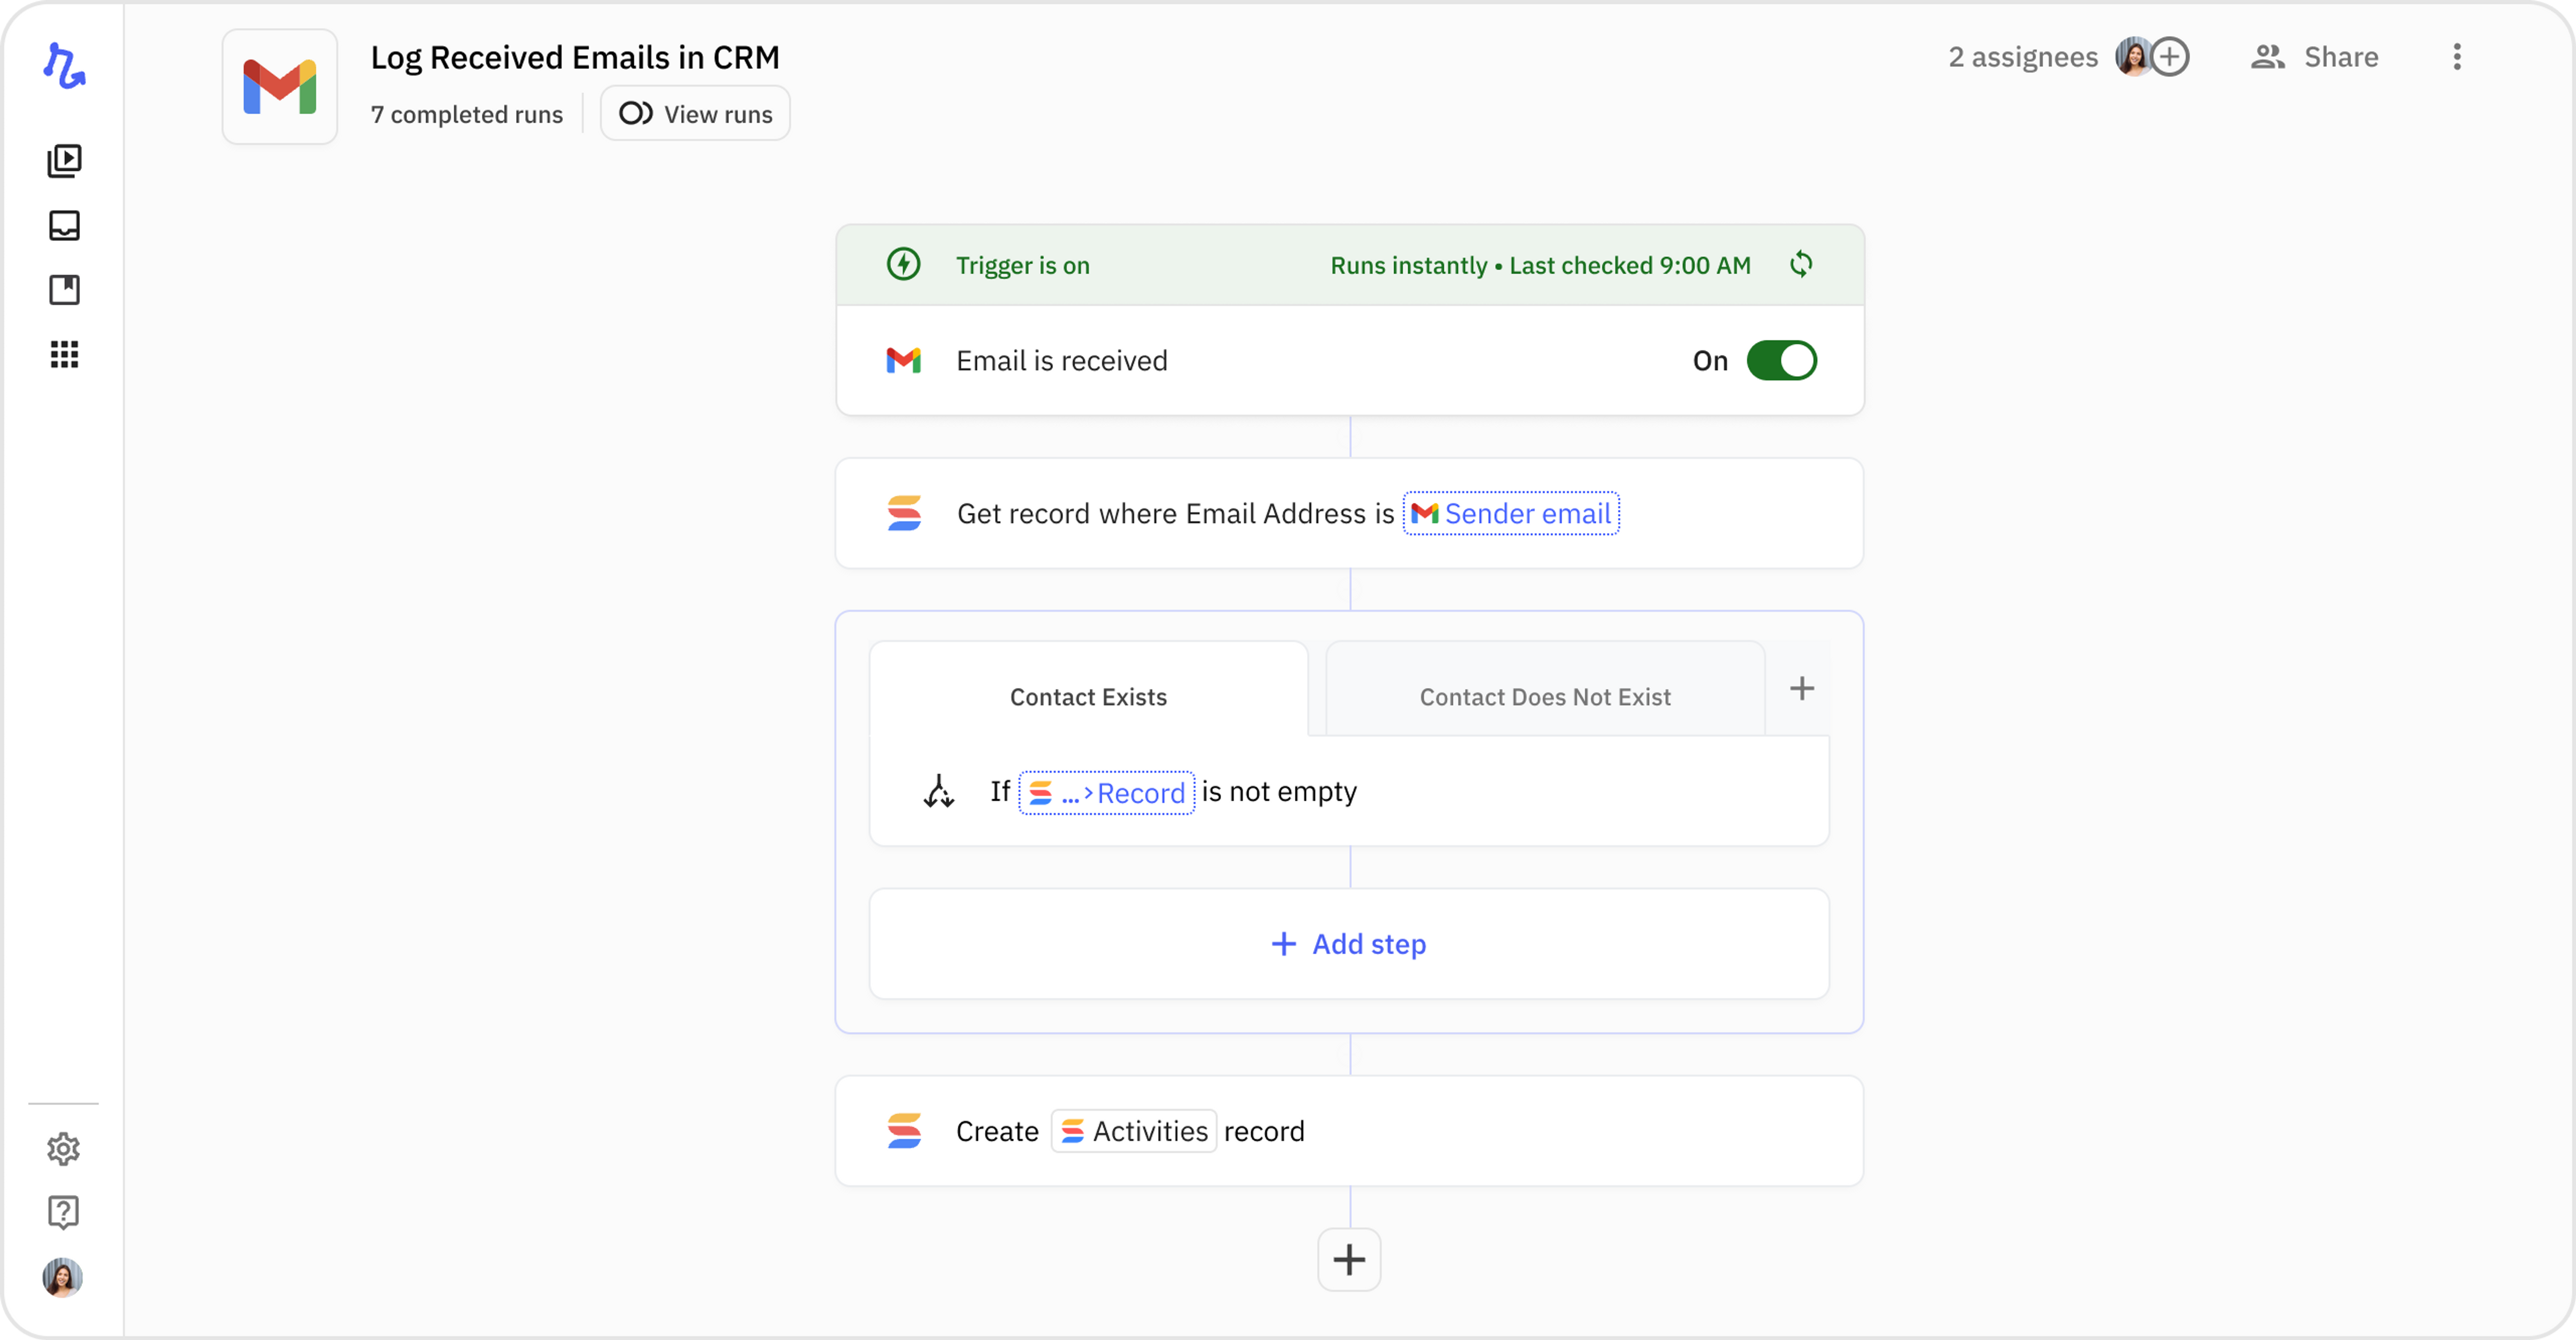Image resolution: width=2576 pixels, height=1340 pixels.
Task: Open the Email is received trigger step
Action: click(x=1350, y=361)
